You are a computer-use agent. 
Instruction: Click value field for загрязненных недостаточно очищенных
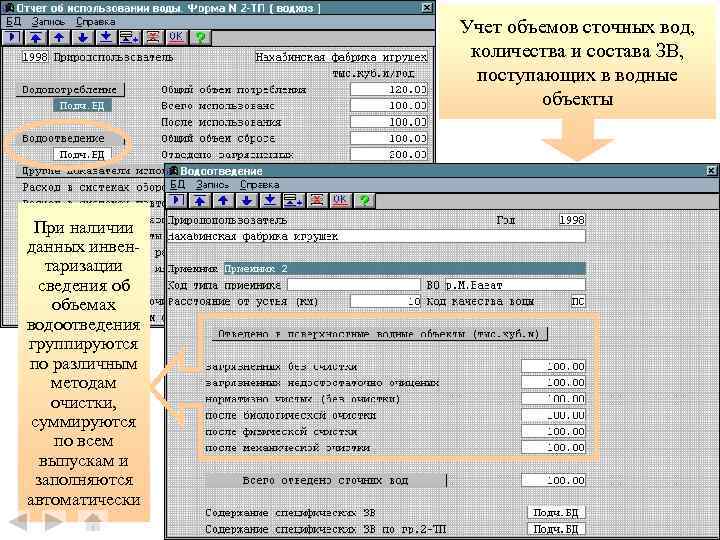[553, 382]
